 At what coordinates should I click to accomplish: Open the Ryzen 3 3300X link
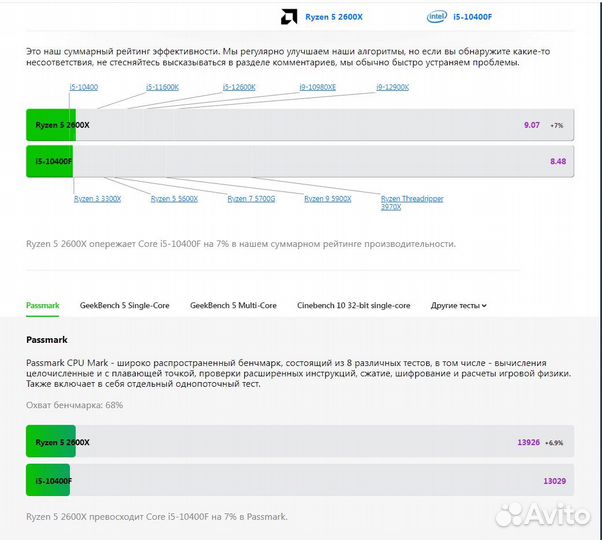tap(97, 199)
